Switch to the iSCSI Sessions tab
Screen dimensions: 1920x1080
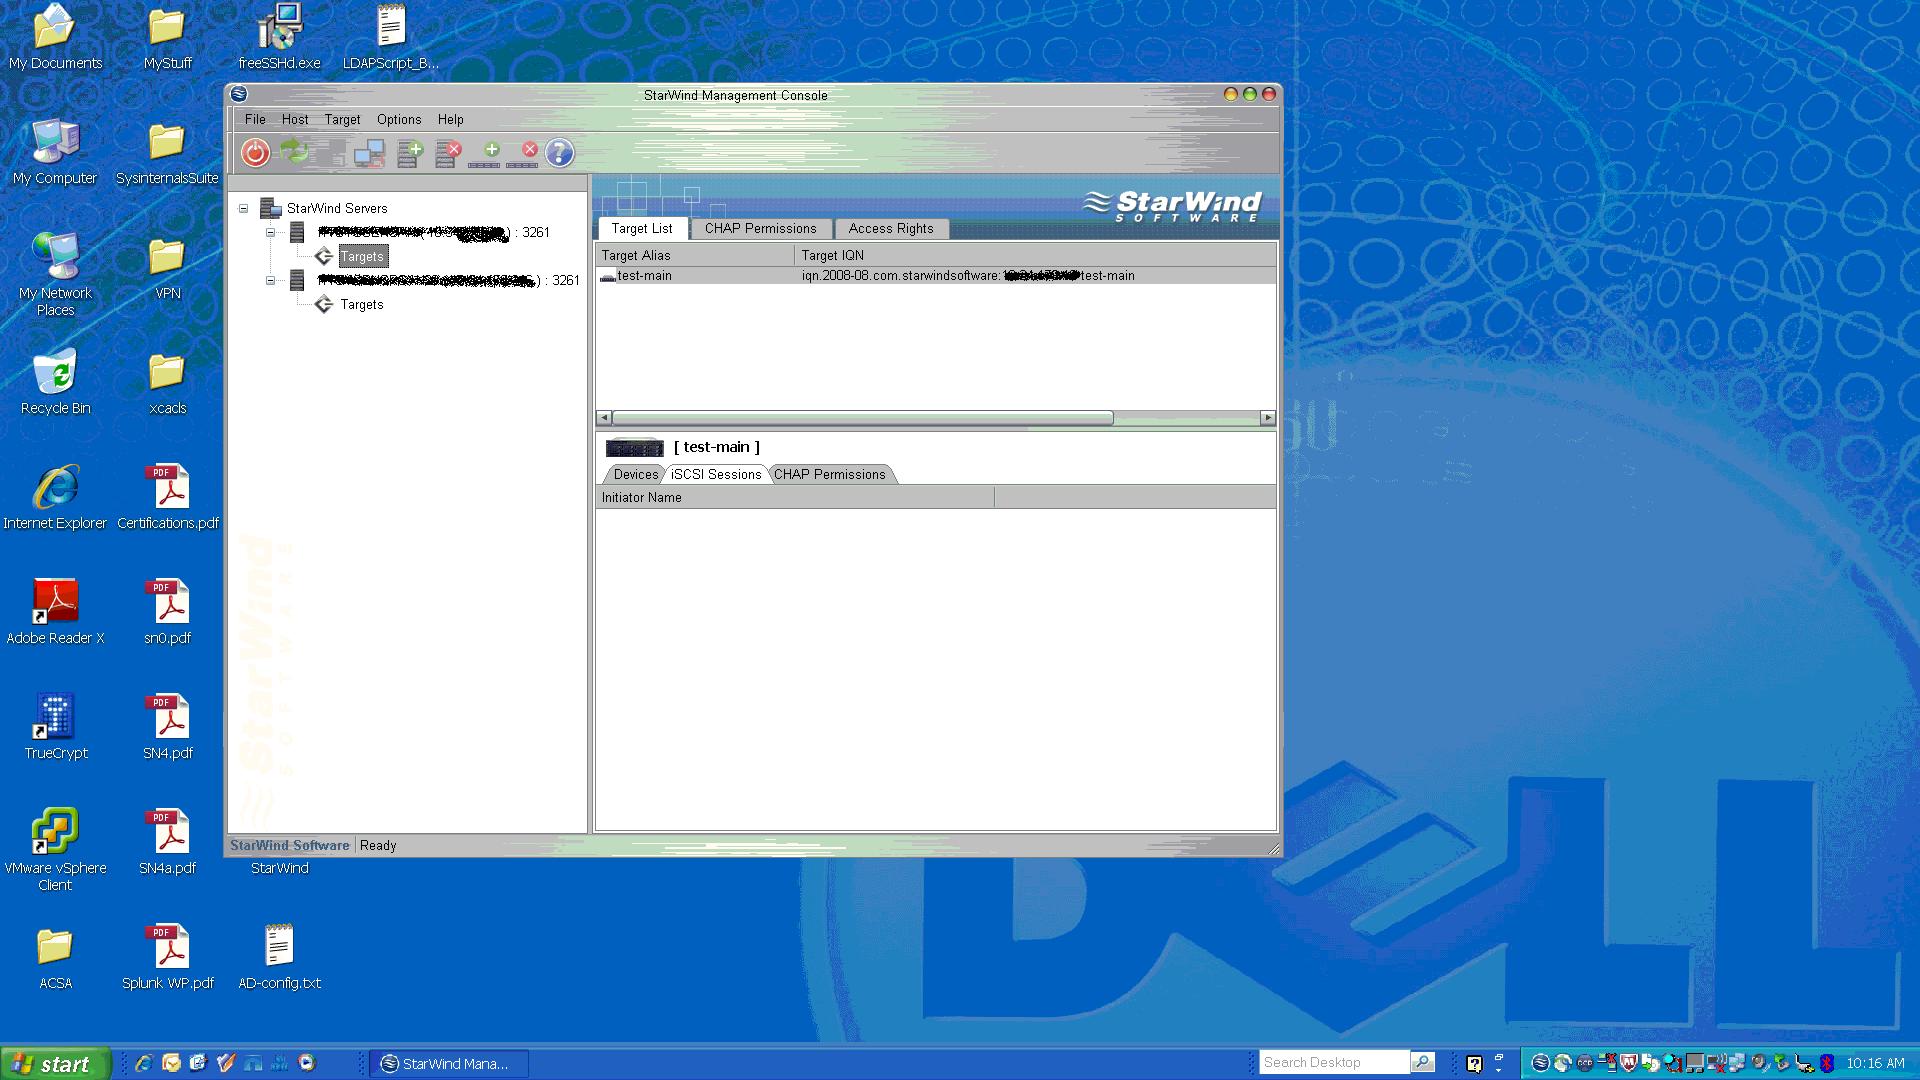716,474
